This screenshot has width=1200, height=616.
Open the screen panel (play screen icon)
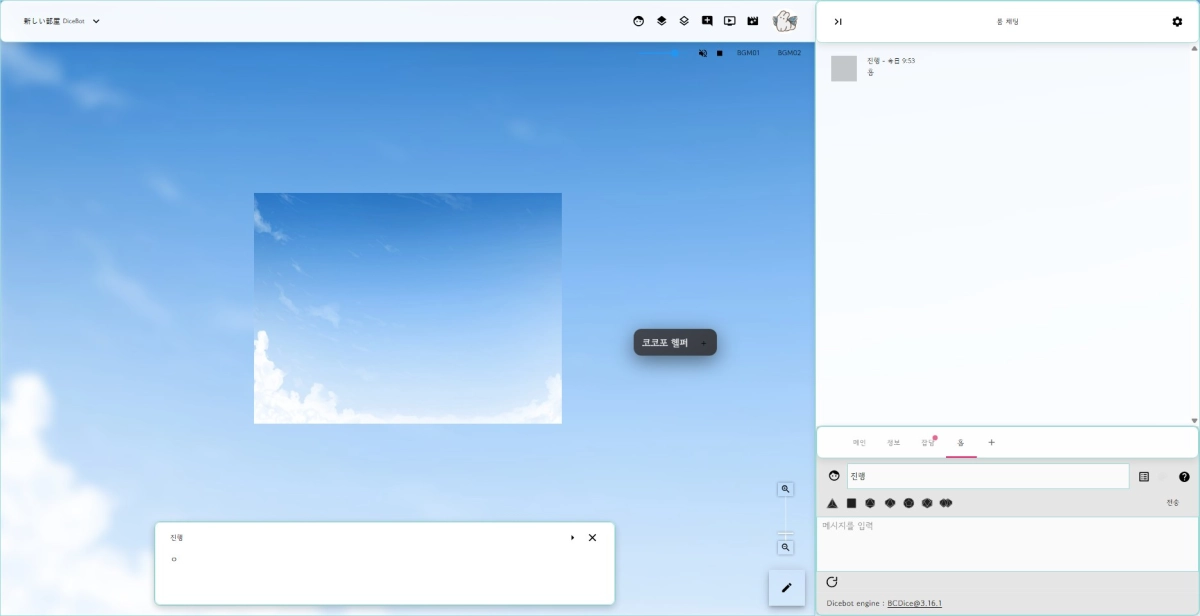coord(729,20)
